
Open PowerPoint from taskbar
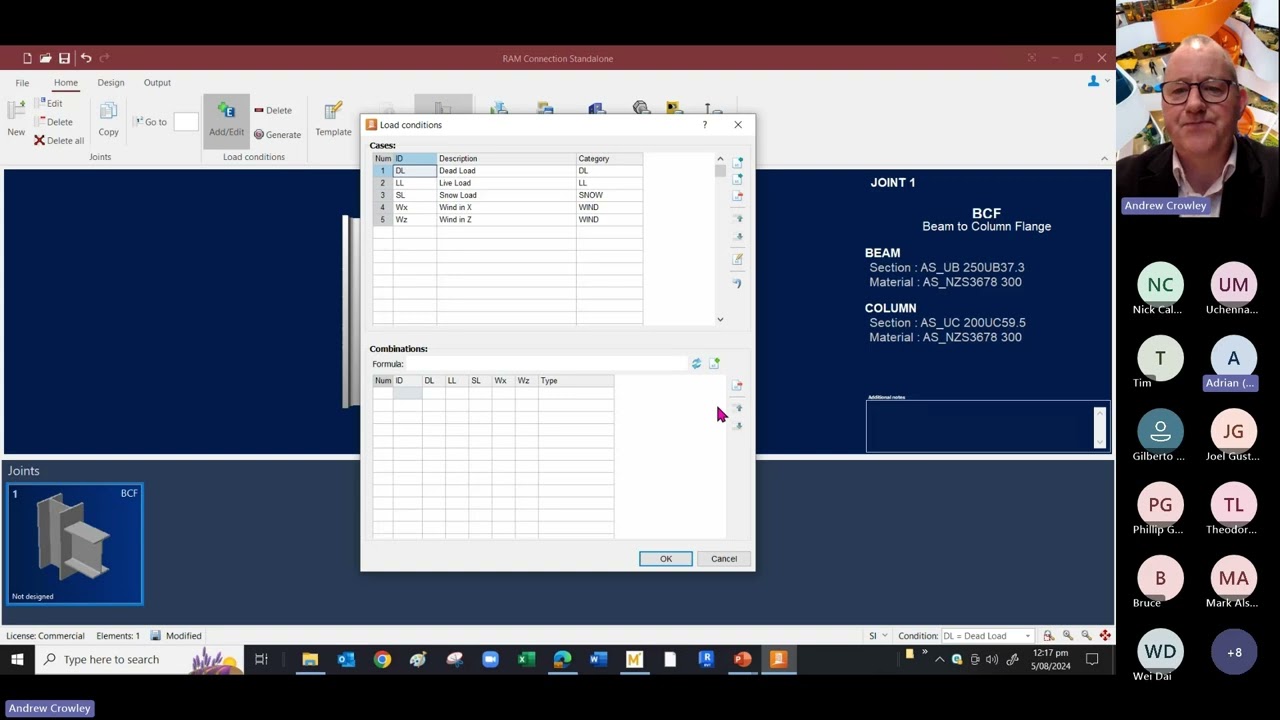pos(742,659)
